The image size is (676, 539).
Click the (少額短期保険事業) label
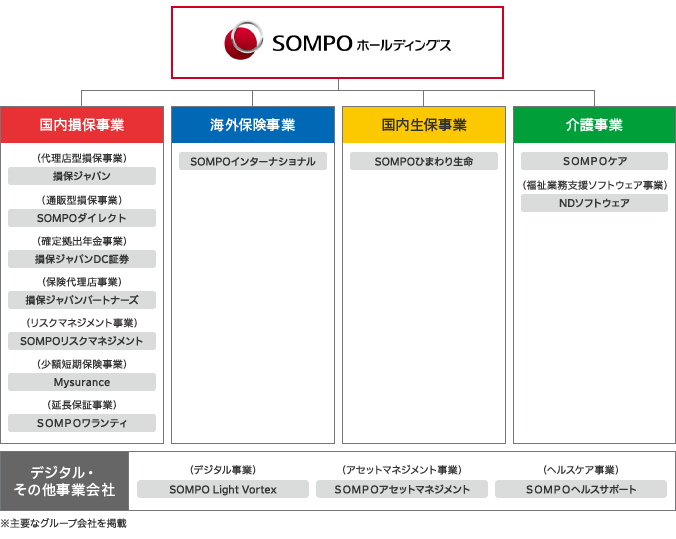click(x=82, y=364)
